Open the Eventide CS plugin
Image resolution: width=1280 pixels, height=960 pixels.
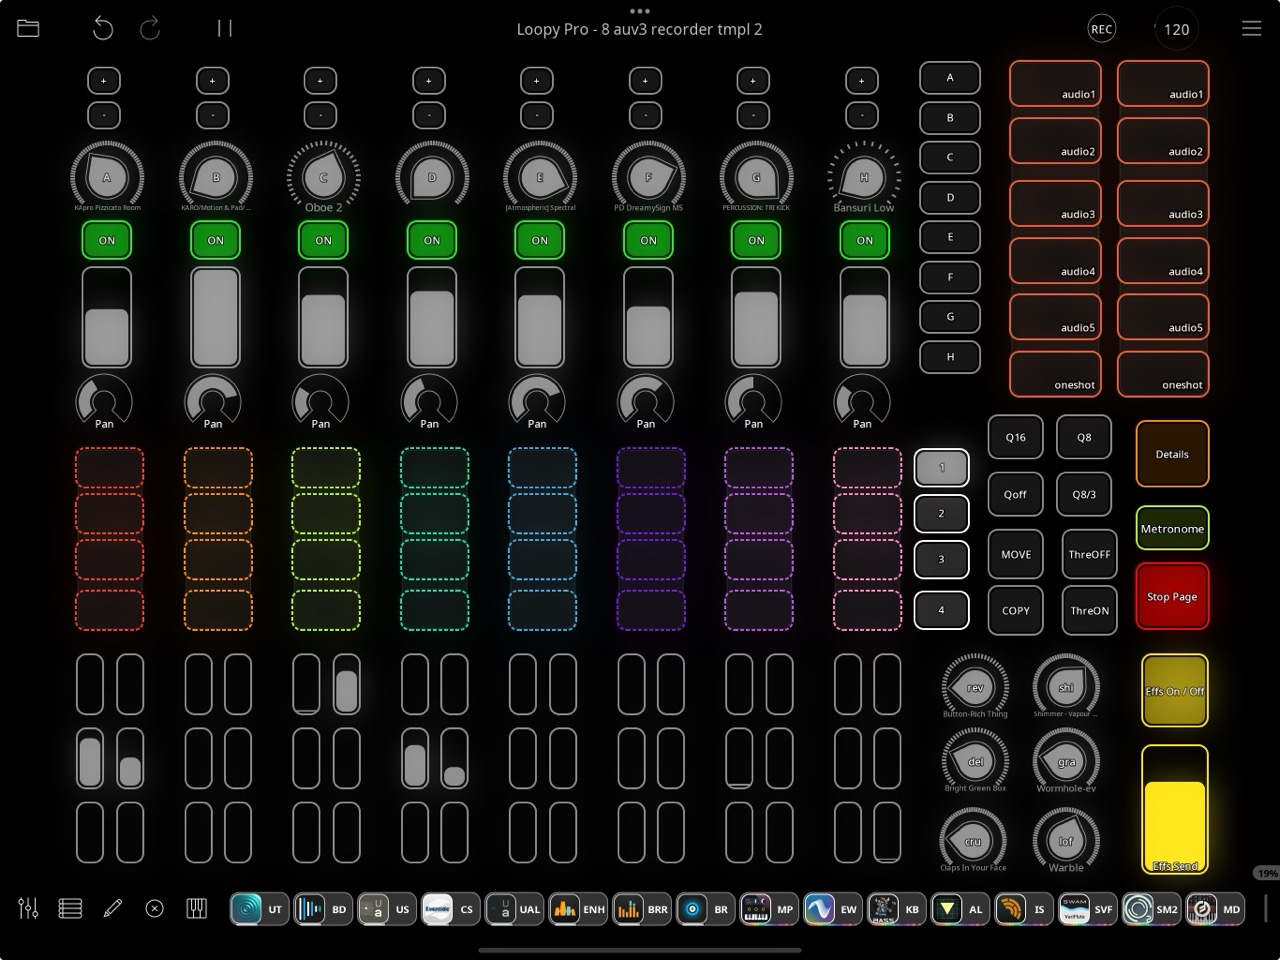tap(448, 909)
